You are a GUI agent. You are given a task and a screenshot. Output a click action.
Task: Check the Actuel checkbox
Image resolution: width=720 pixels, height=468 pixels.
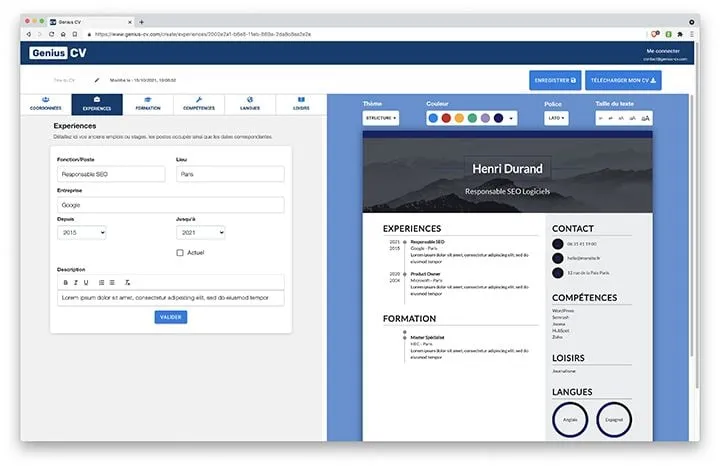(180, 253)
